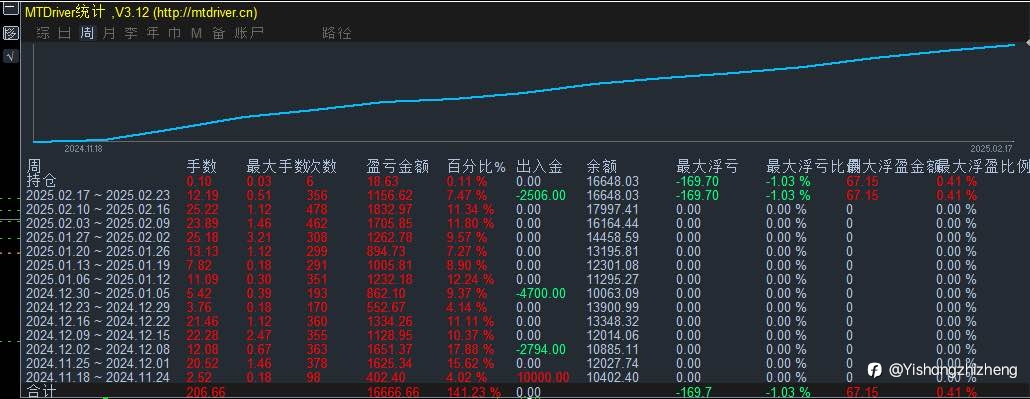Click trade count 478
Viewport: 1030px width, 399px height.
tap(317, 209)
